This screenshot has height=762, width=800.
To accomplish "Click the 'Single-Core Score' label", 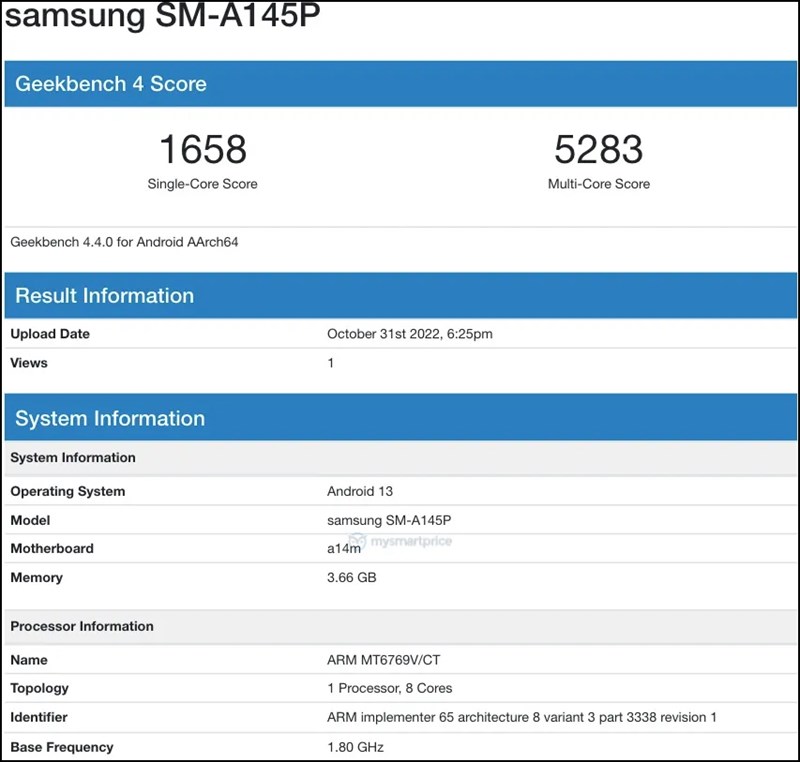I will [x=203, y=184].
